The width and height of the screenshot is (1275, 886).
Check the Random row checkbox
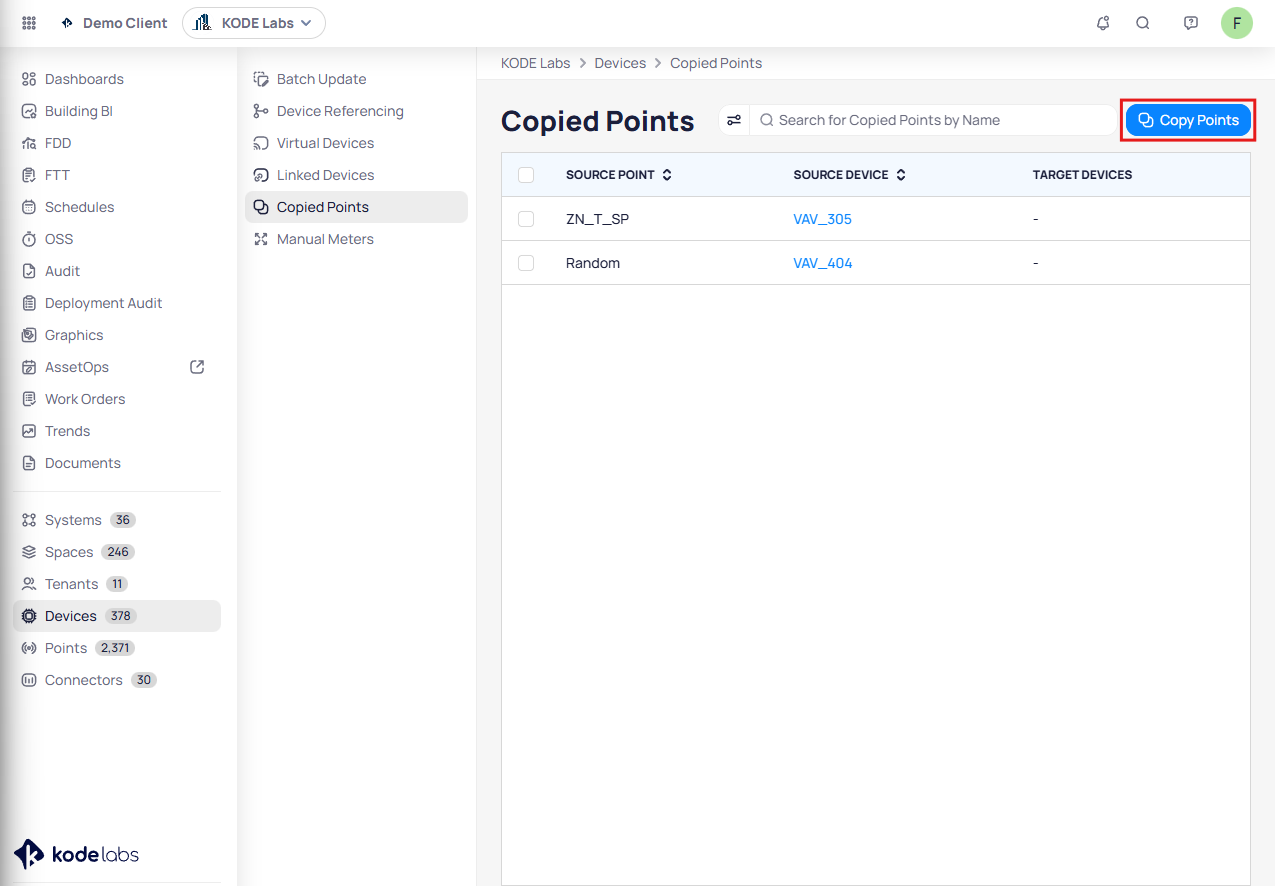click(x=526, y=263)
